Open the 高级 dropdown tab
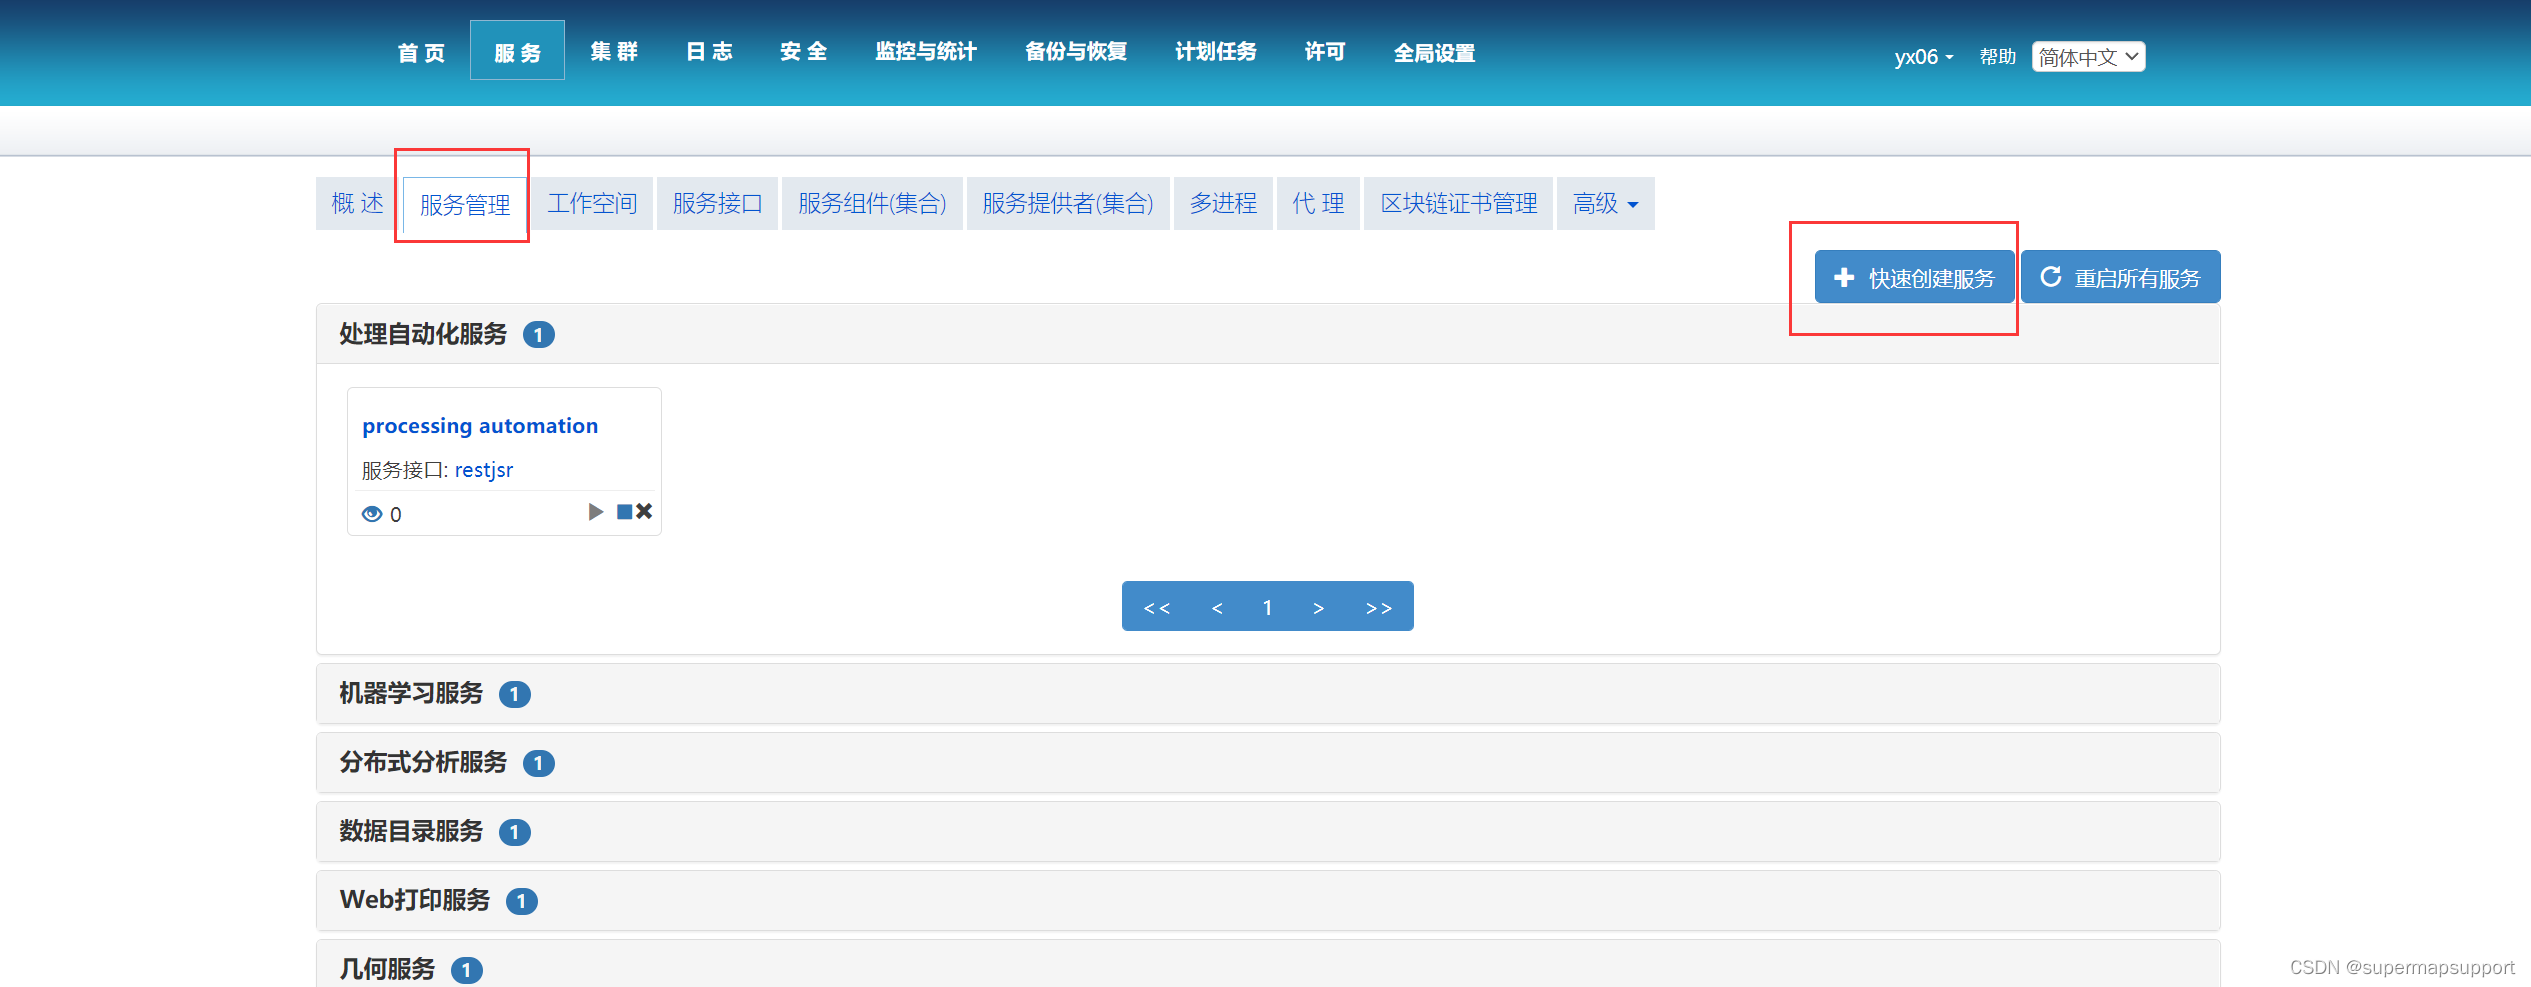 tap(1605, 204)
